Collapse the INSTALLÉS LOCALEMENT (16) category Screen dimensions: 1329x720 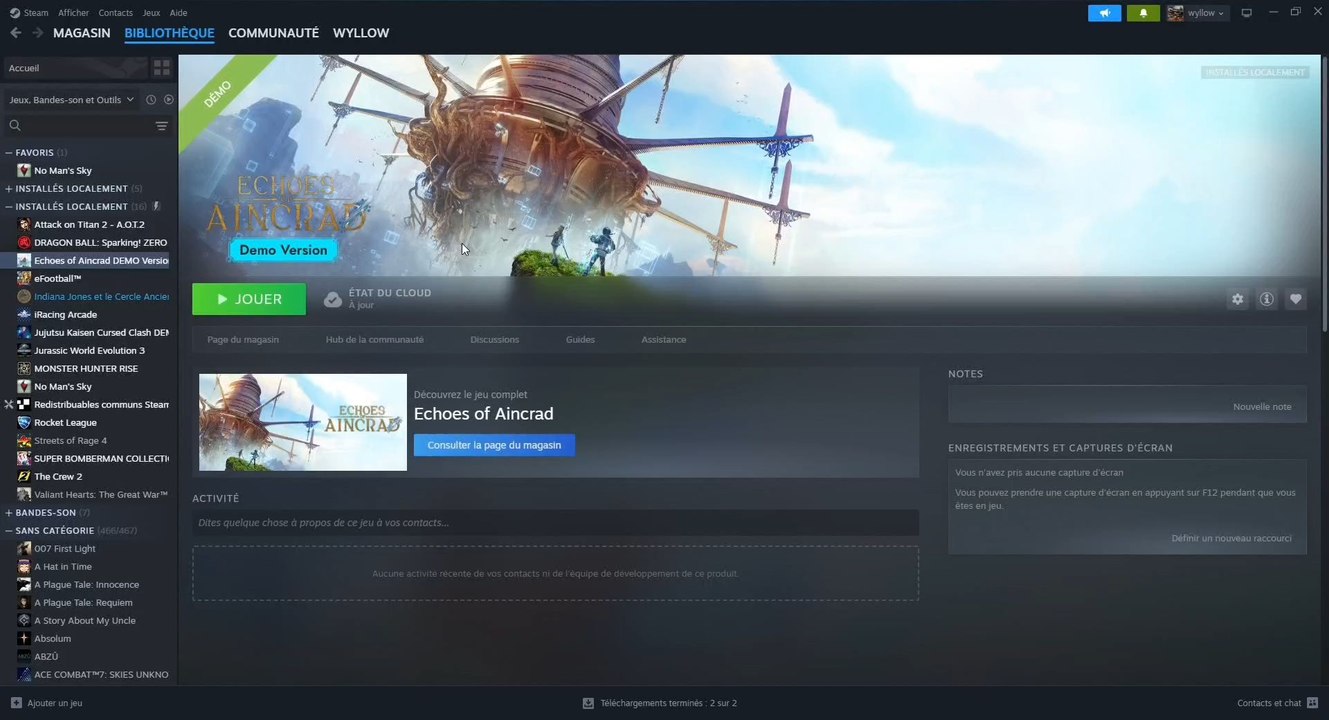pos(9,207)
